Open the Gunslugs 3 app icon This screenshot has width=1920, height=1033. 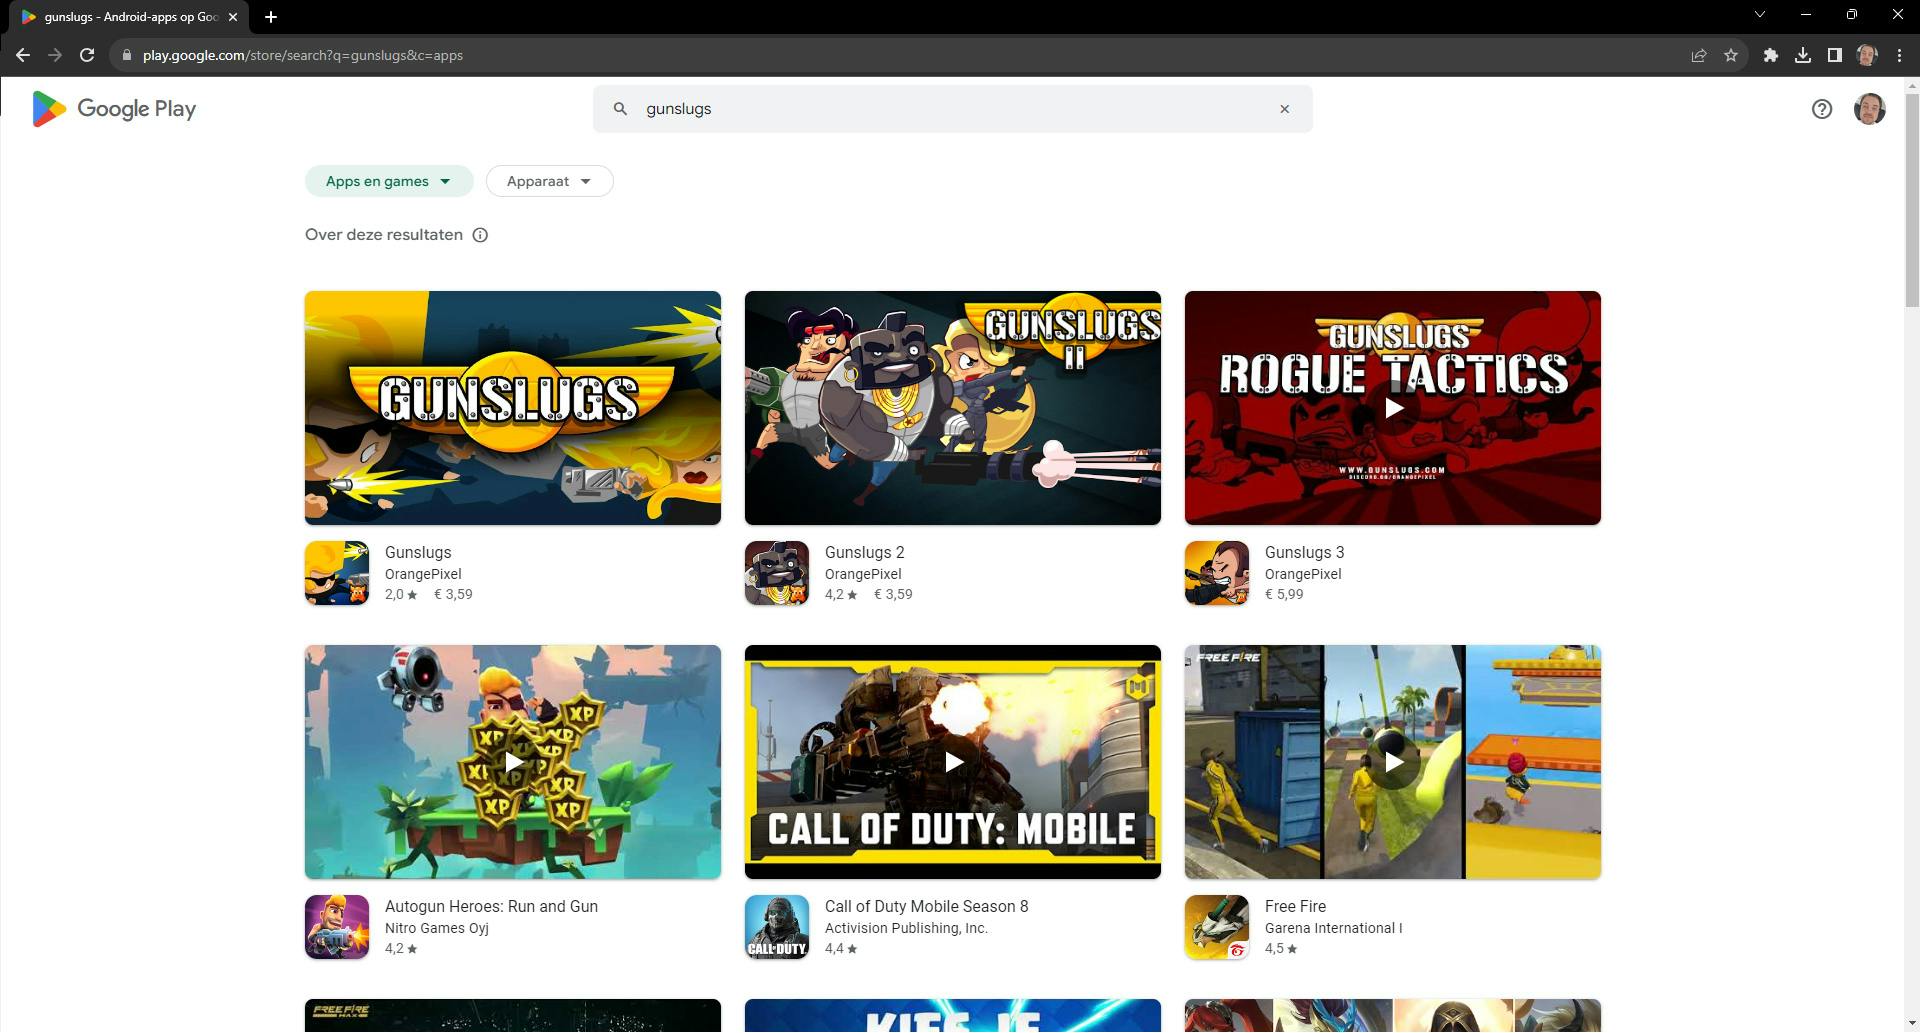click(1217, 573)
